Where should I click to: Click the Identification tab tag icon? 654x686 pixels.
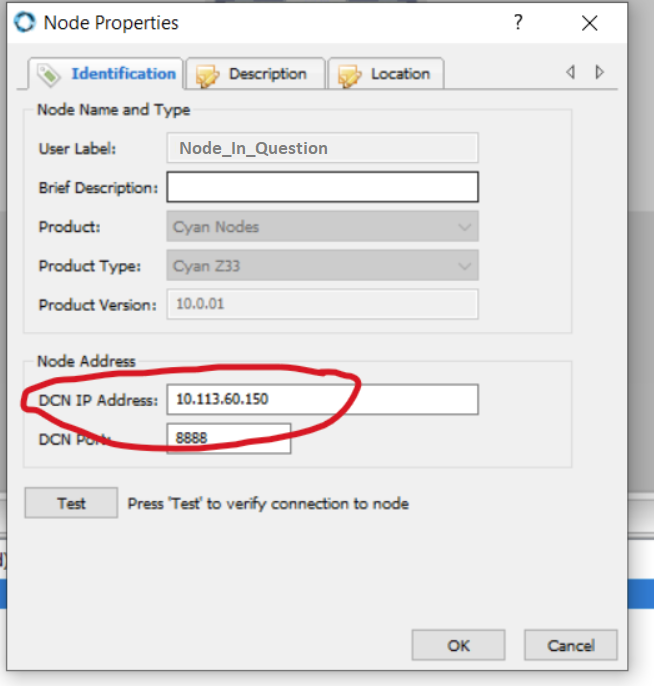pyautogui.click(x=49, y=74)
